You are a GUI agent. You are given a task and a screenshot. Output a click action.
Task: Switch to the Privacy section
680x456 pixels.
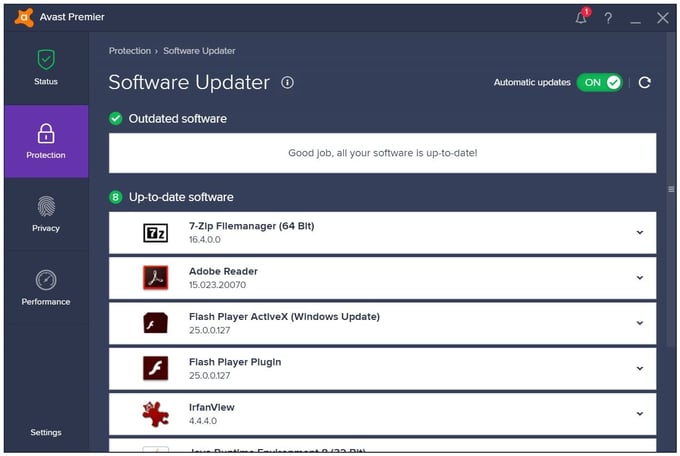(46, 214)
